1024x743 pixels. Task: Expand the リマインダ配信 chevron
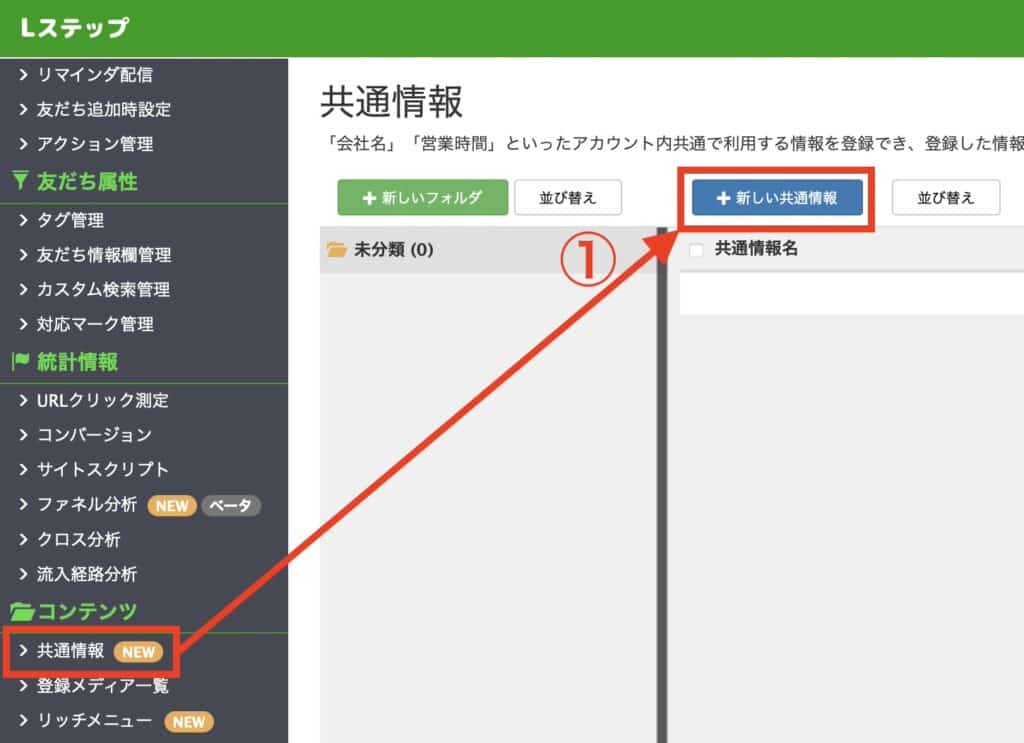click(x=24, y=74)
